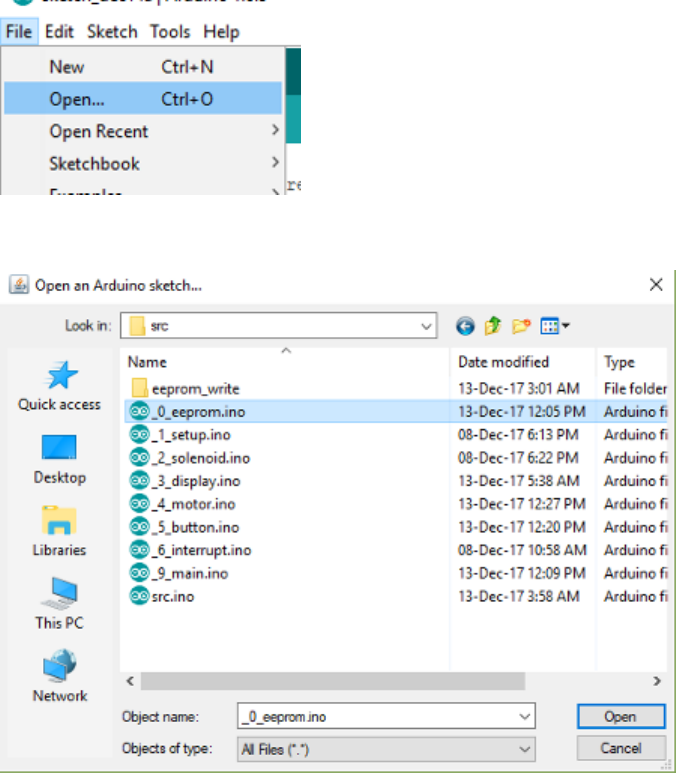Image resolution: width=676 pixels, height=773 pixels.
Task: Open the Edit menu
Action: [59, 32]
